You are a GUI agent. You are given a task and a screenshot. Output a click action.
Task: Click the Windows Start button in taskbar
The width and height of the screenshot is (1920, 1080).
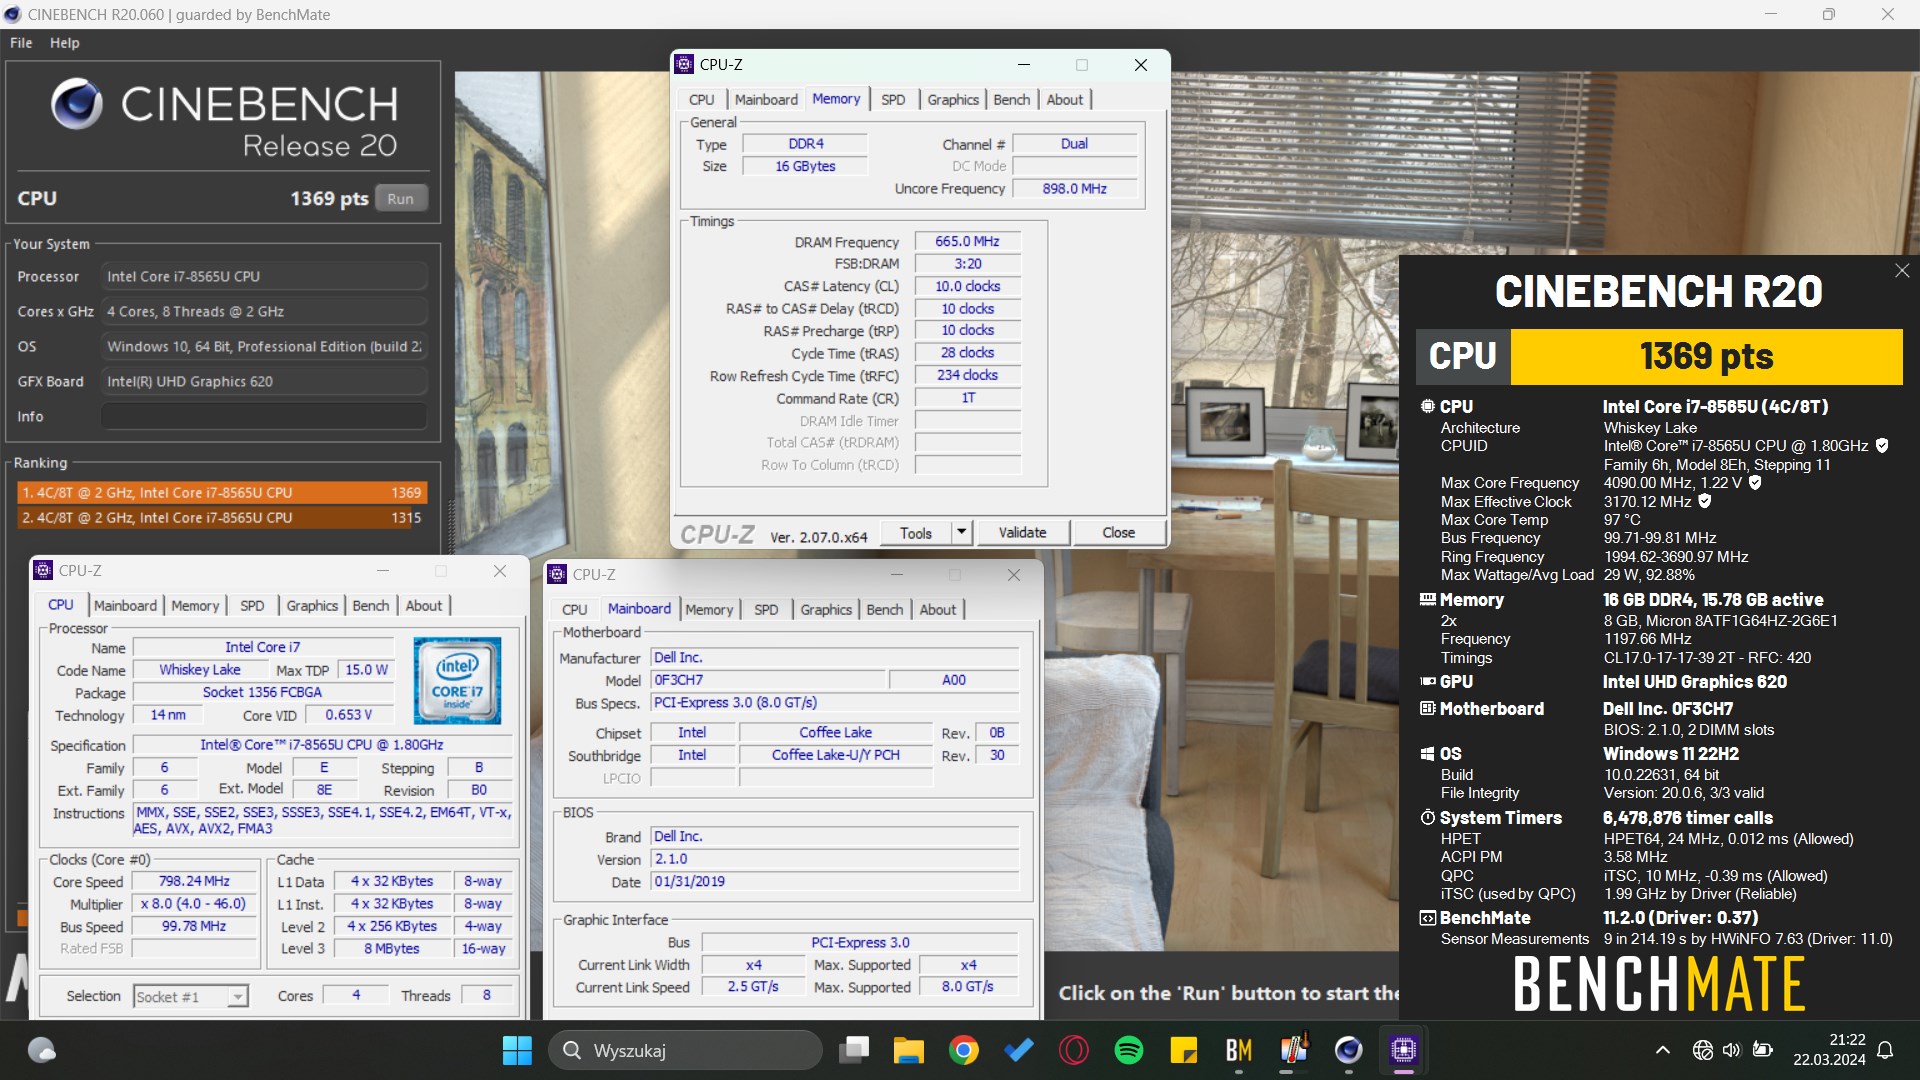click(517, 1050)
